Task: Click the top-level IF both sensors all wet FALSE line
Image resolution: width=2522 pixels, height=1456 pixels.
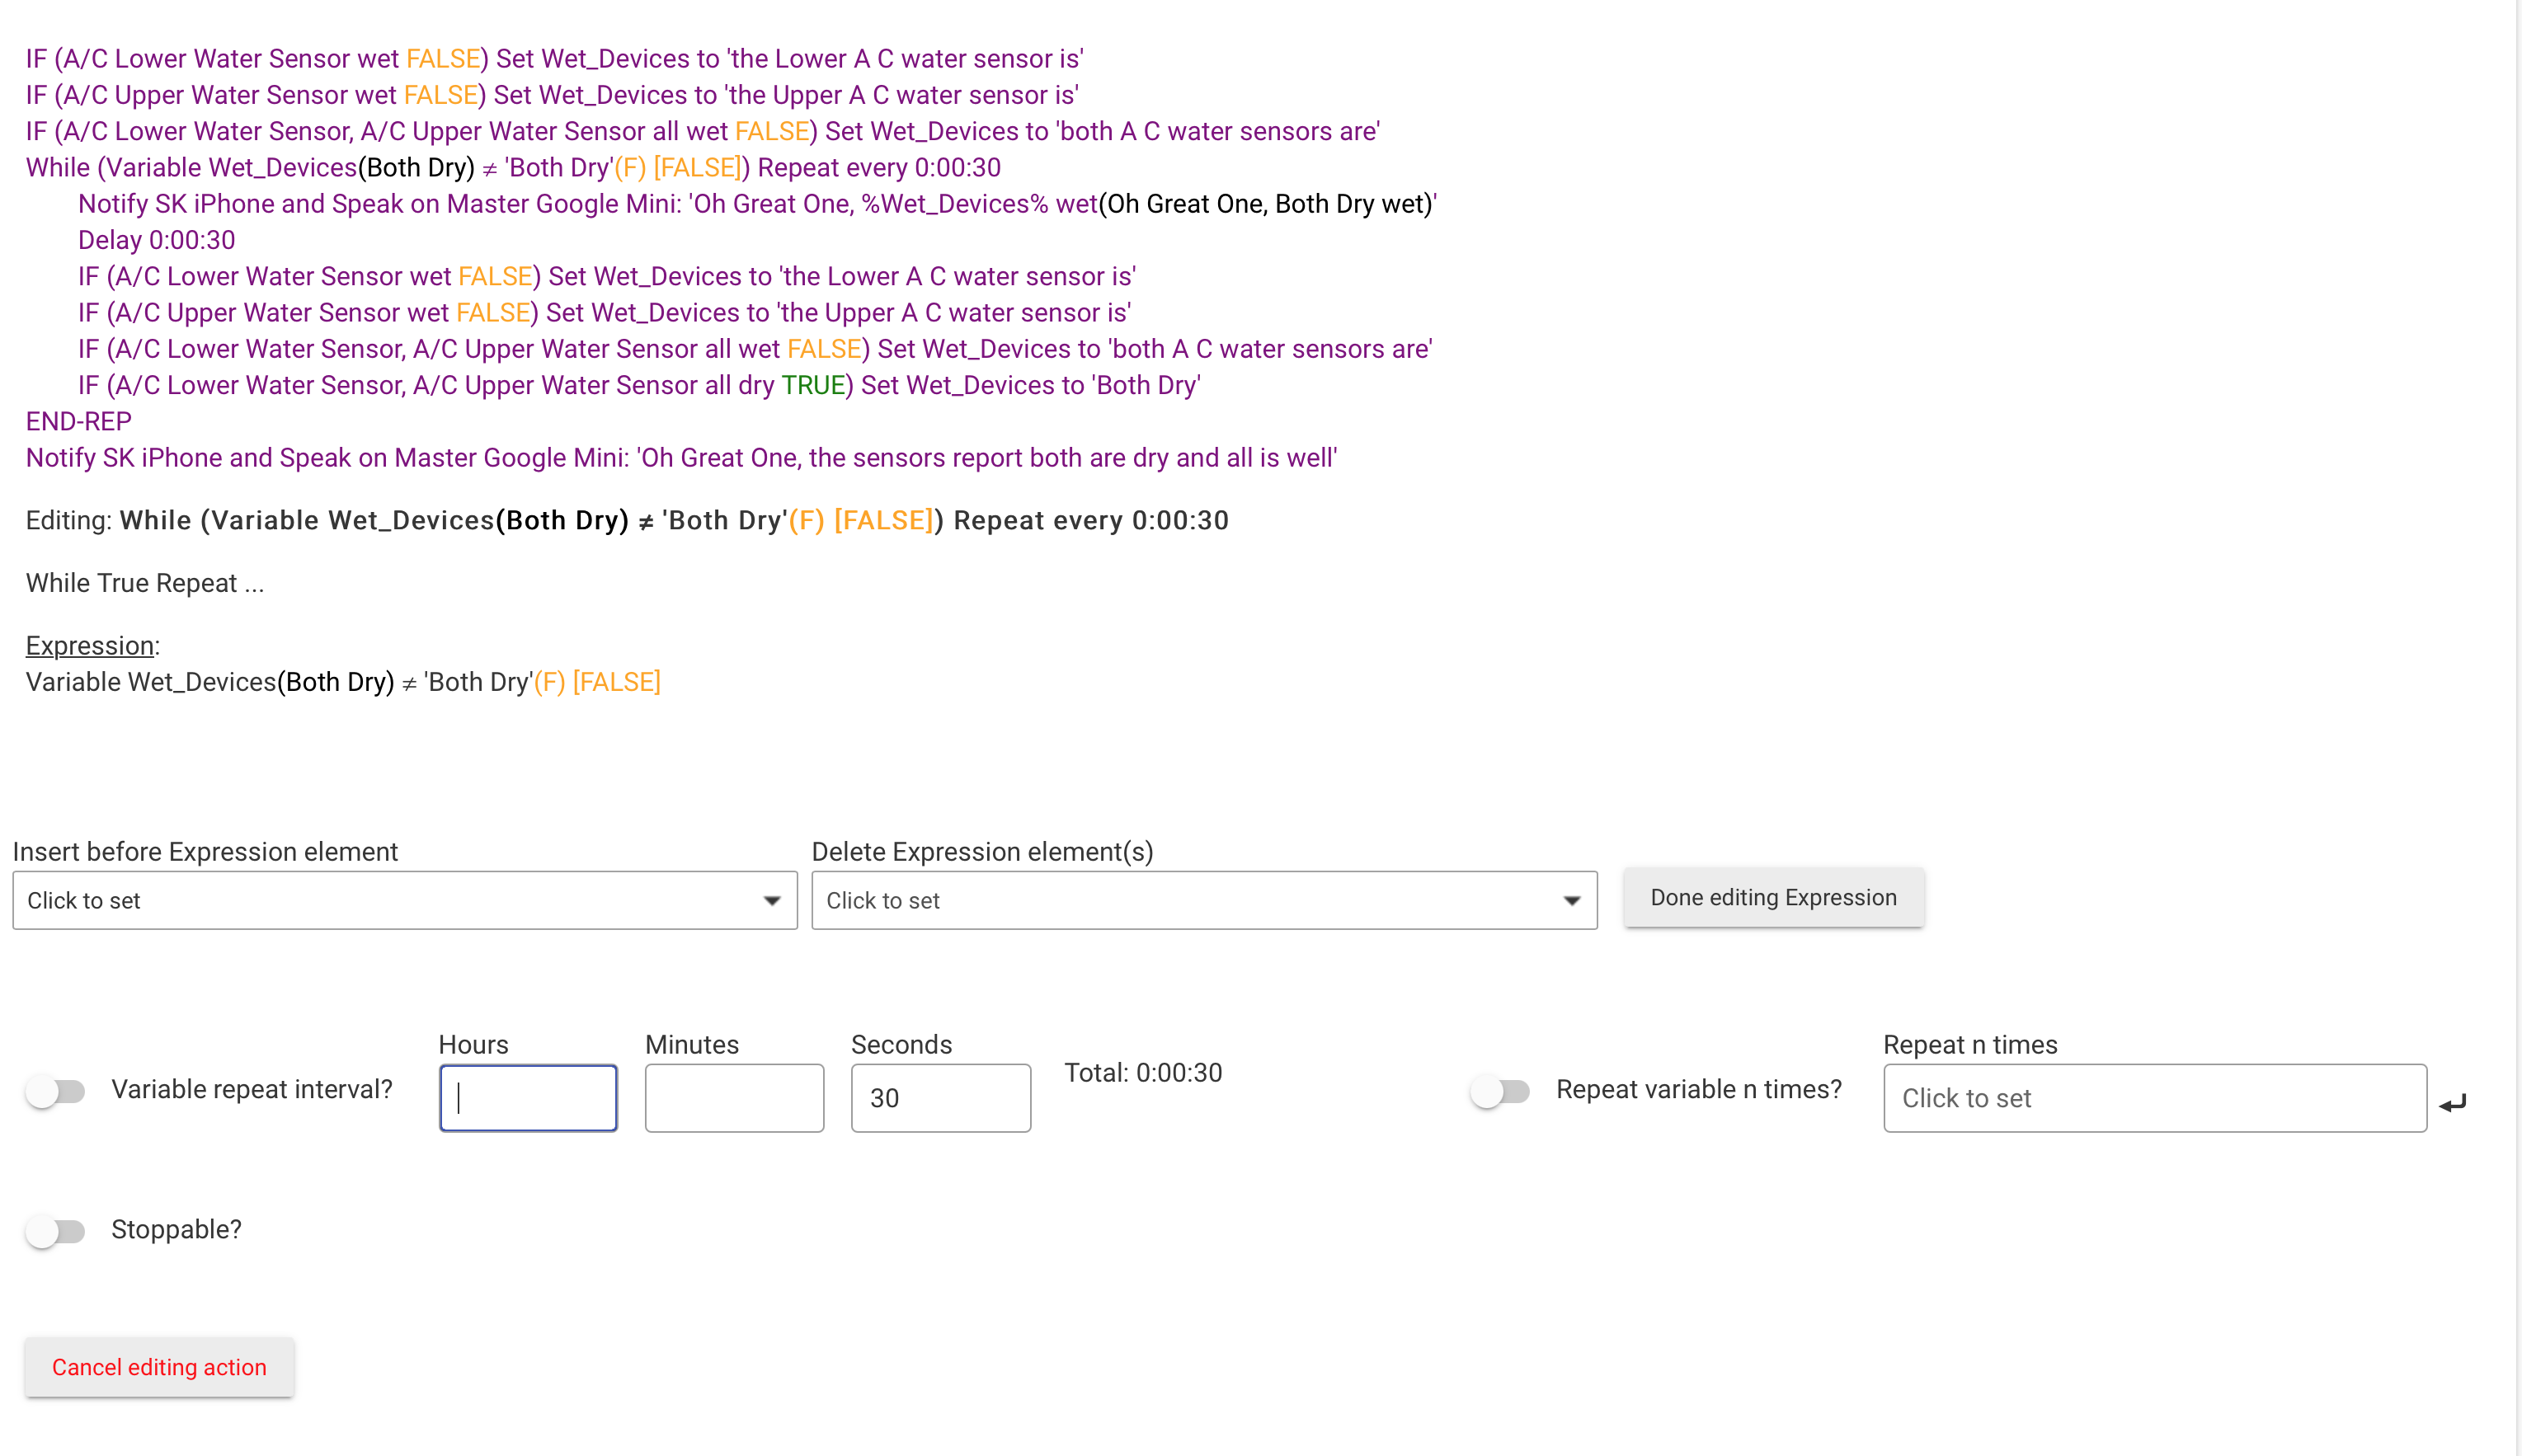Action: 703,131
